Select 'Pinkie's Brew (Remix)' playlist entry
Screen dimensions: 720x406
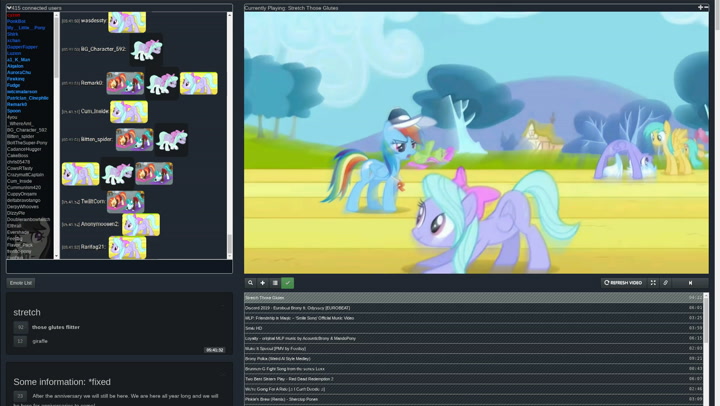[x=473, y=399]
